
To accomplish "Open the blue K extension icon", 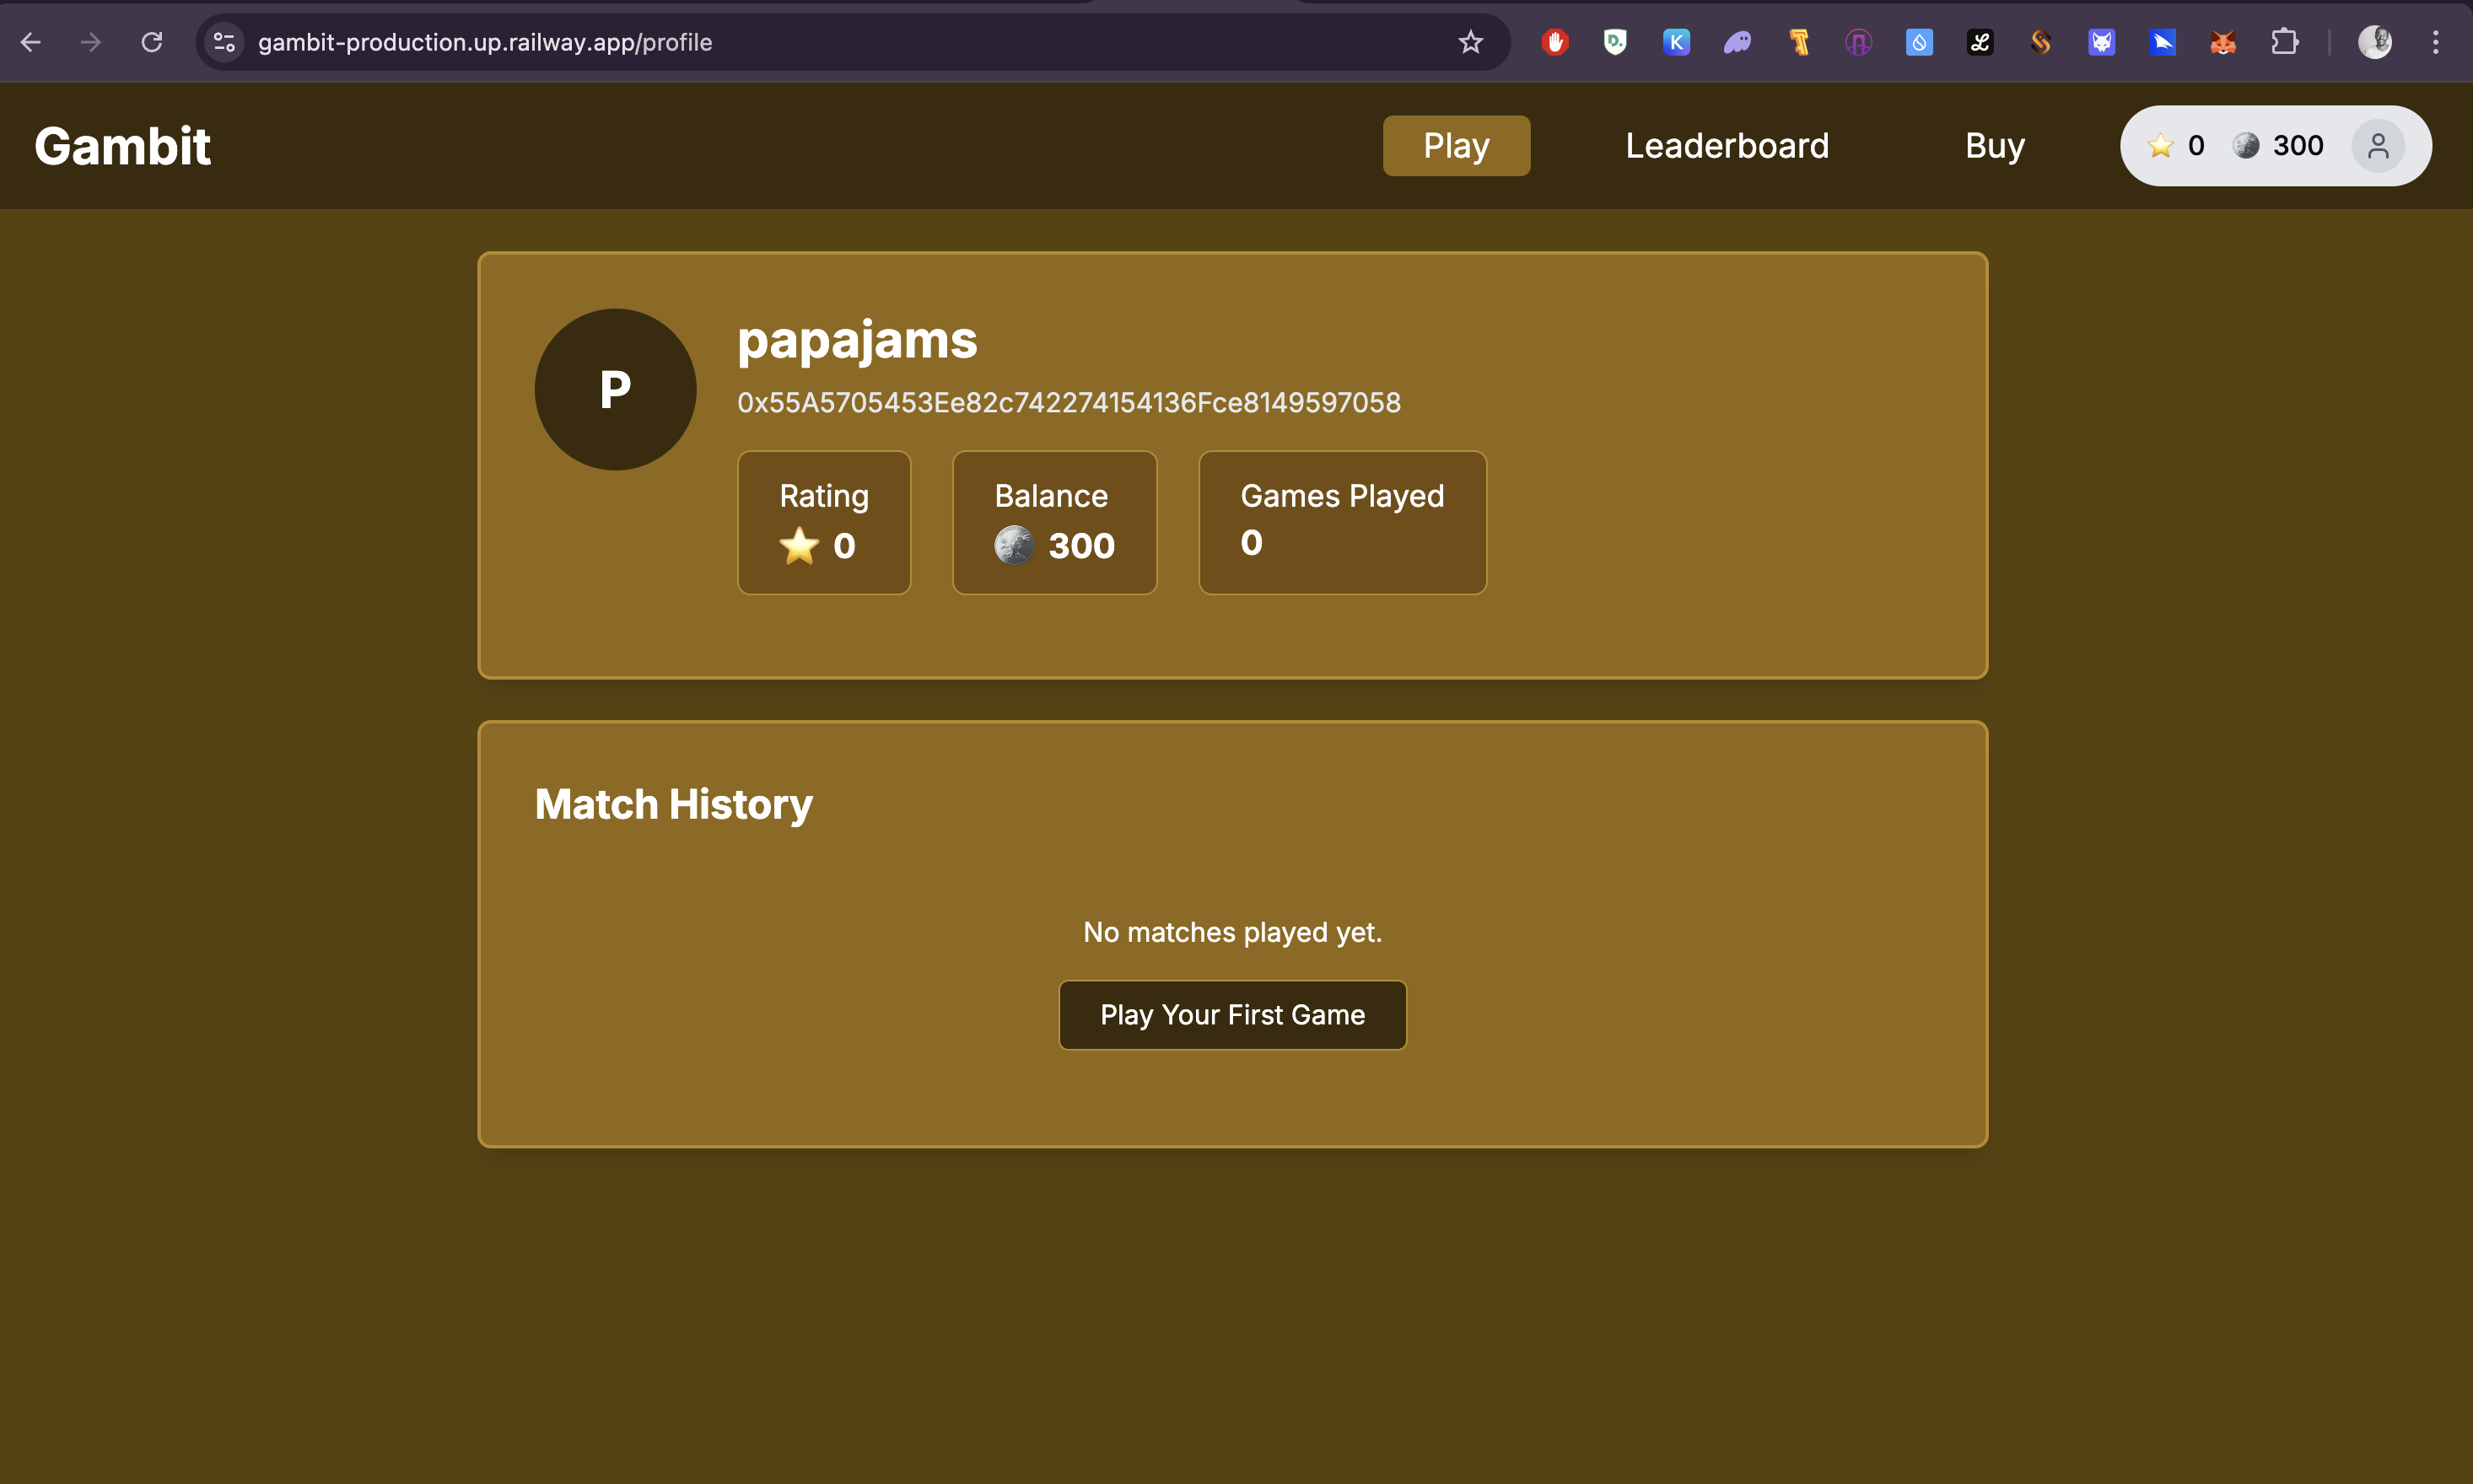I will 1676,42.
